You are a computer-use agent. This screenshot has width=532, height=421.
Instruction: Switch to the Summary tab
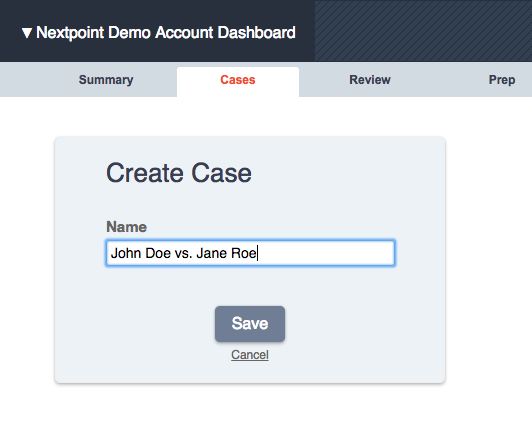tap(106, 80)
